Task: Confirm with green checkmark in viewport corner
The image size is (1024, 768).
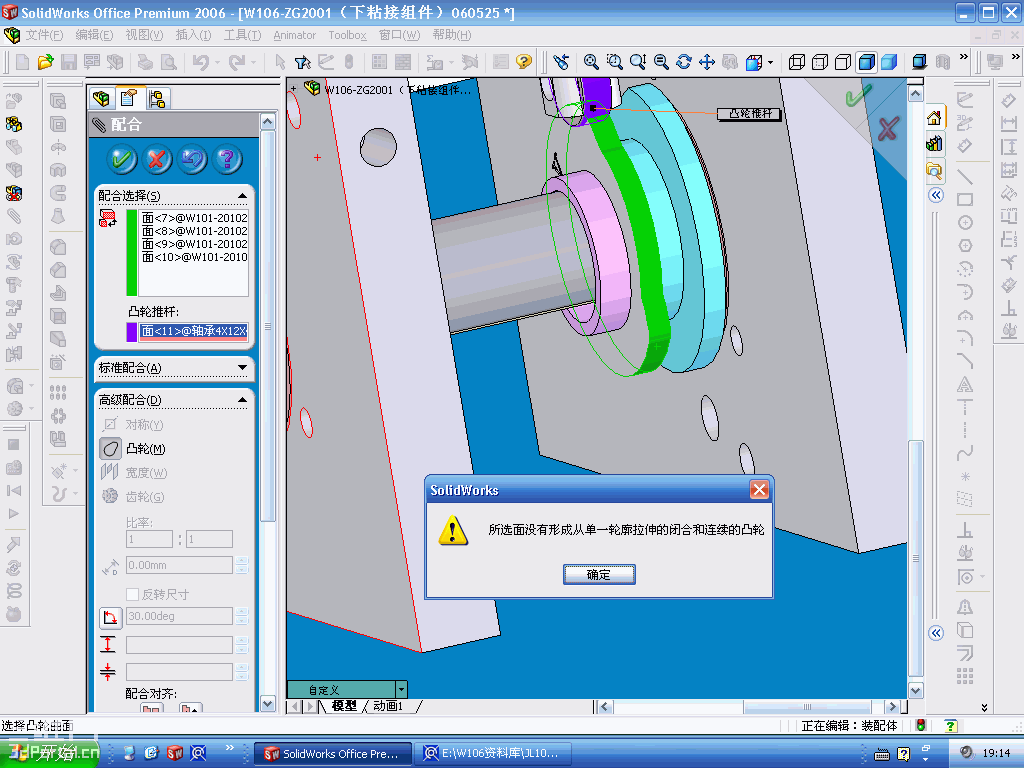Action: [x=857, y=97]
